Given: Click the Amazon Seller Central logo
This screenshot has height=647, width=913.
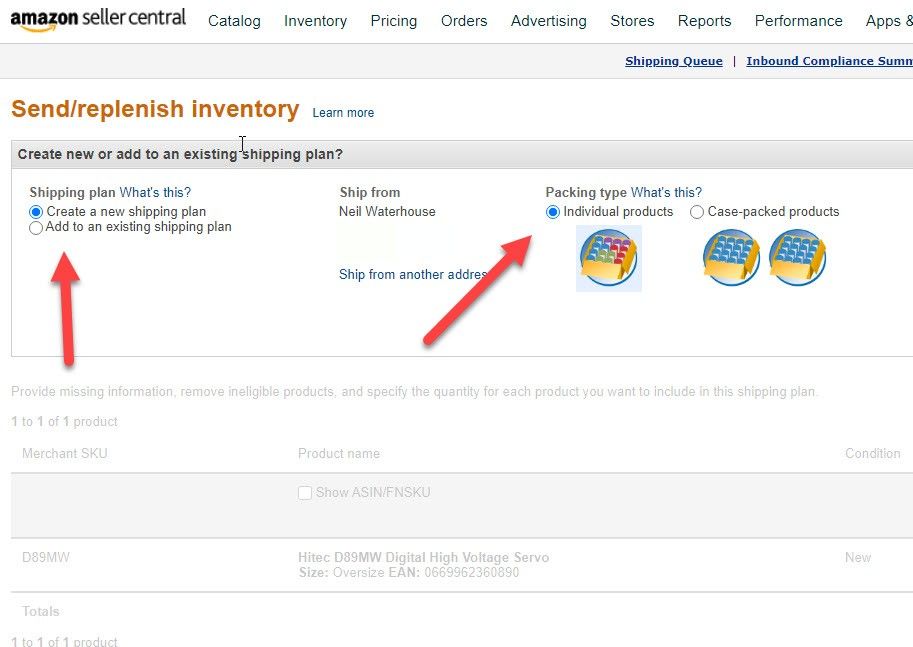Looking at the screenshot, I should click(x=98, y=19).
